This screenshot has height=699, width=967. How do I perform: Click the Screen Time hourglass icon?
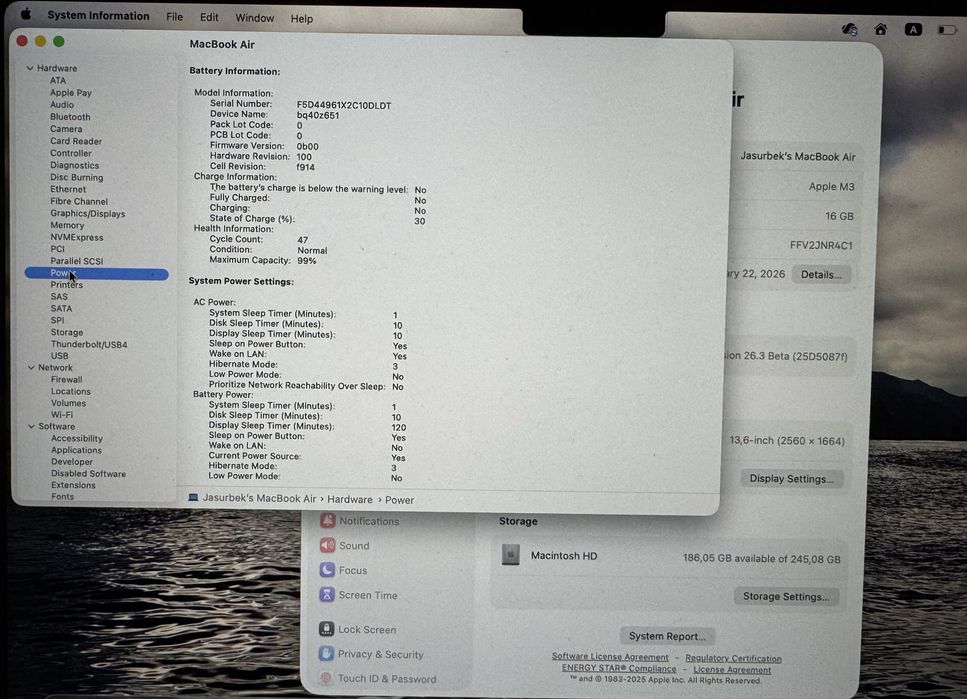click(x=327, y=595)
